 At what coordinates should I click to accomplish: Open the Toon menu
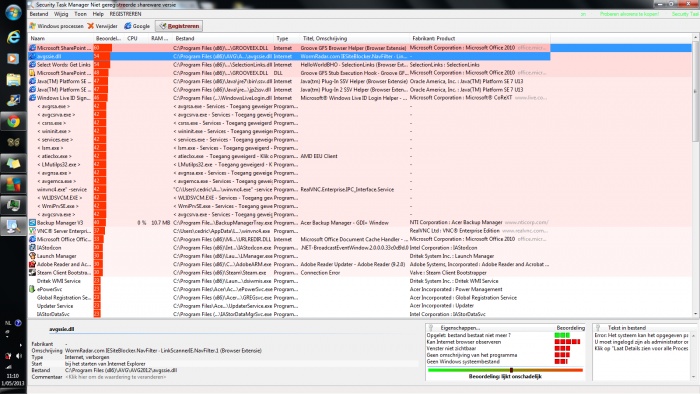pyautogui.click(x=81, y=14)
